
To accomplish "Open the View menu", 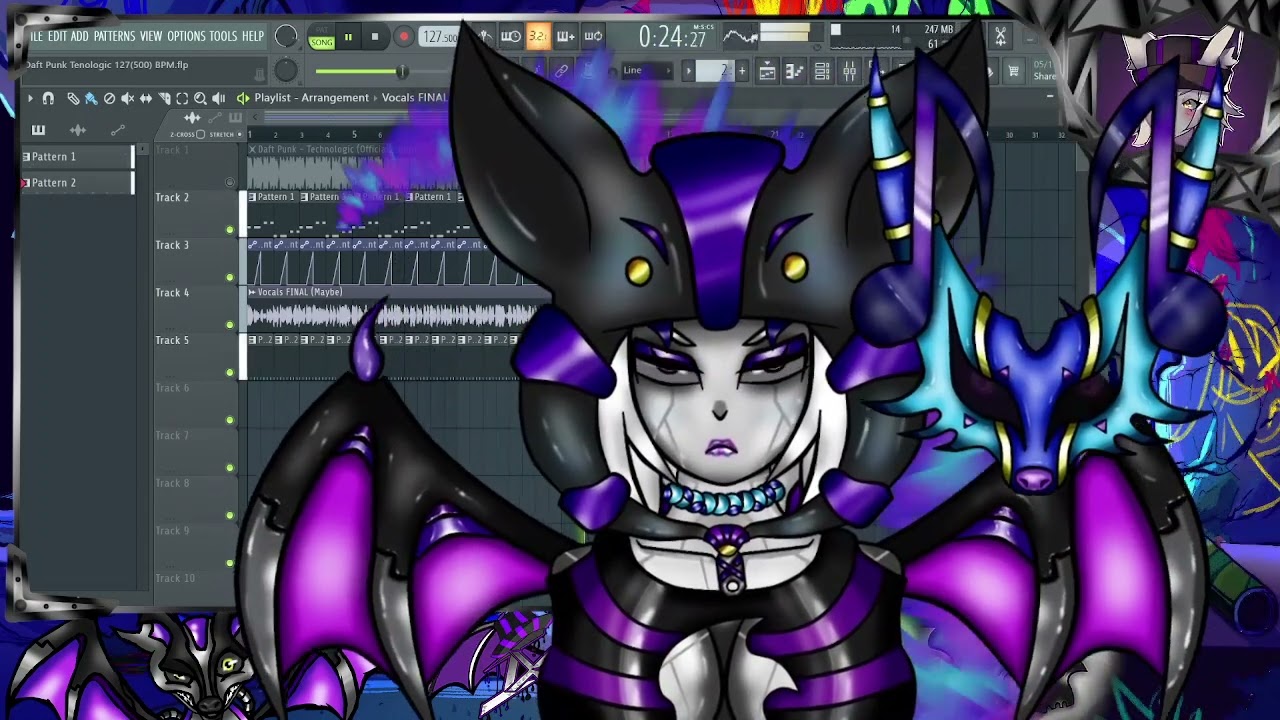I will 151,37.
